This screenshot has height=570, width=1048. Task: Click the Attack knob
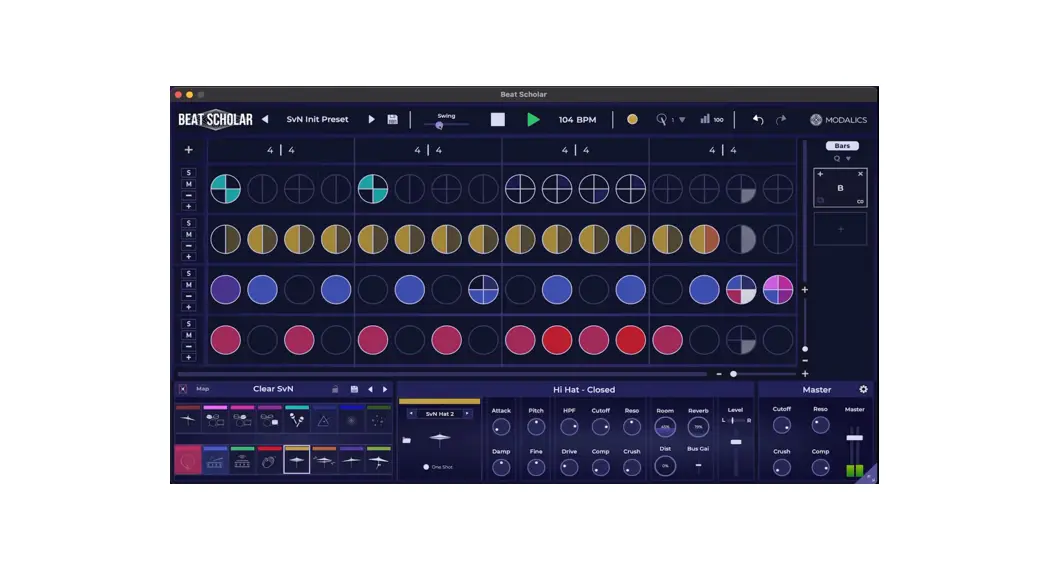pyautogui.click(x=501, y=427)
